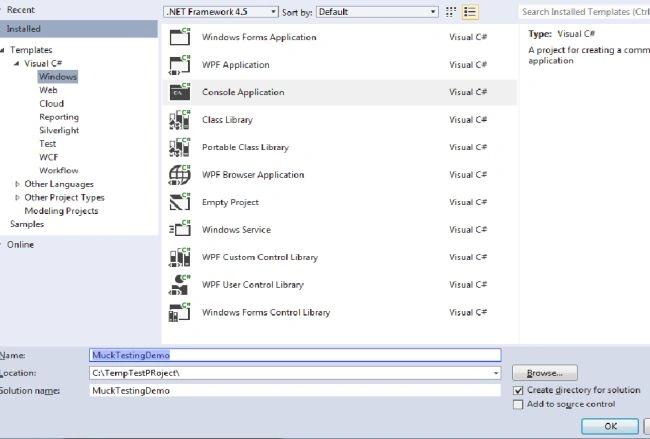Enable Add to source control checkbox
This screenshot has width=650, height=439.
(518, 404)
